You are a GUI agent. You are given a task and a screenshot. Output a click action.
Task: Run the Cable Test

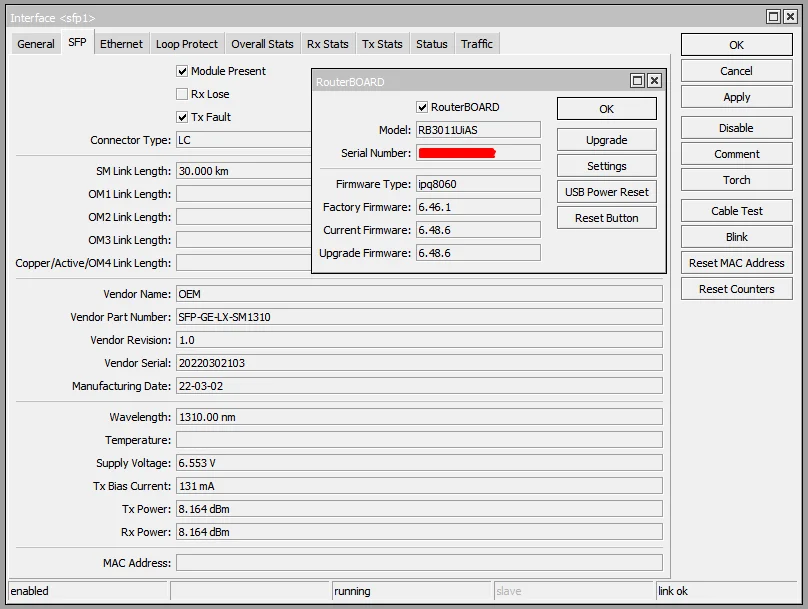(x=736, y=211)
